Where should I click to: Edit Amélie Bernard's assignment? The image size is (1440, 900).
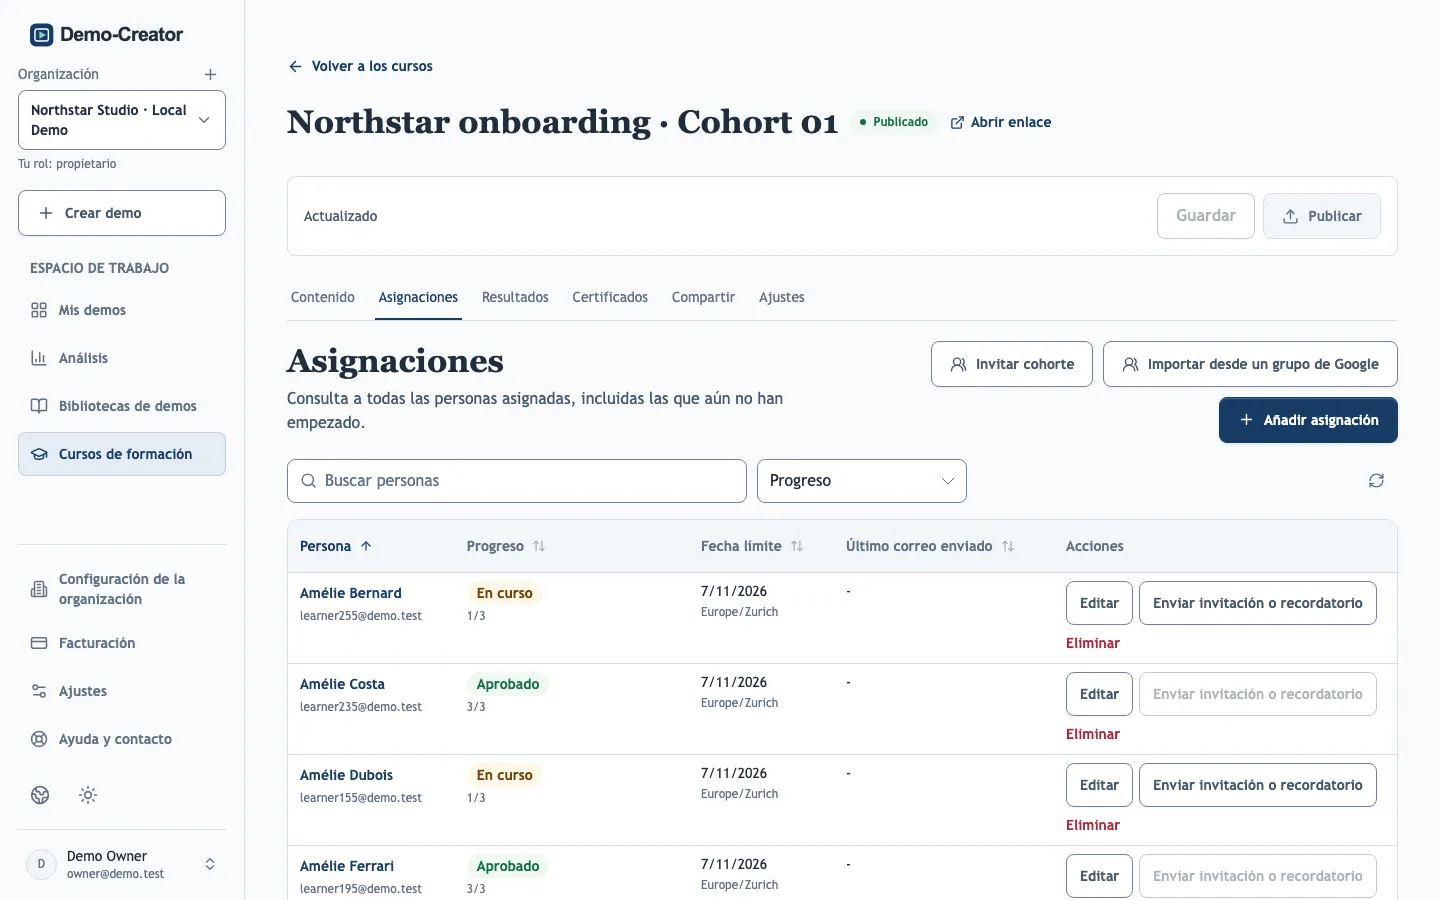coord(1099,603)
